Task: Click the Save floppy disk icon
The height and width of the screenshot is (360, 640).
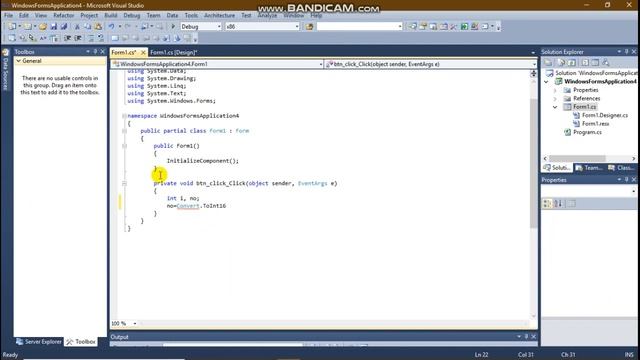Action: 53,27
